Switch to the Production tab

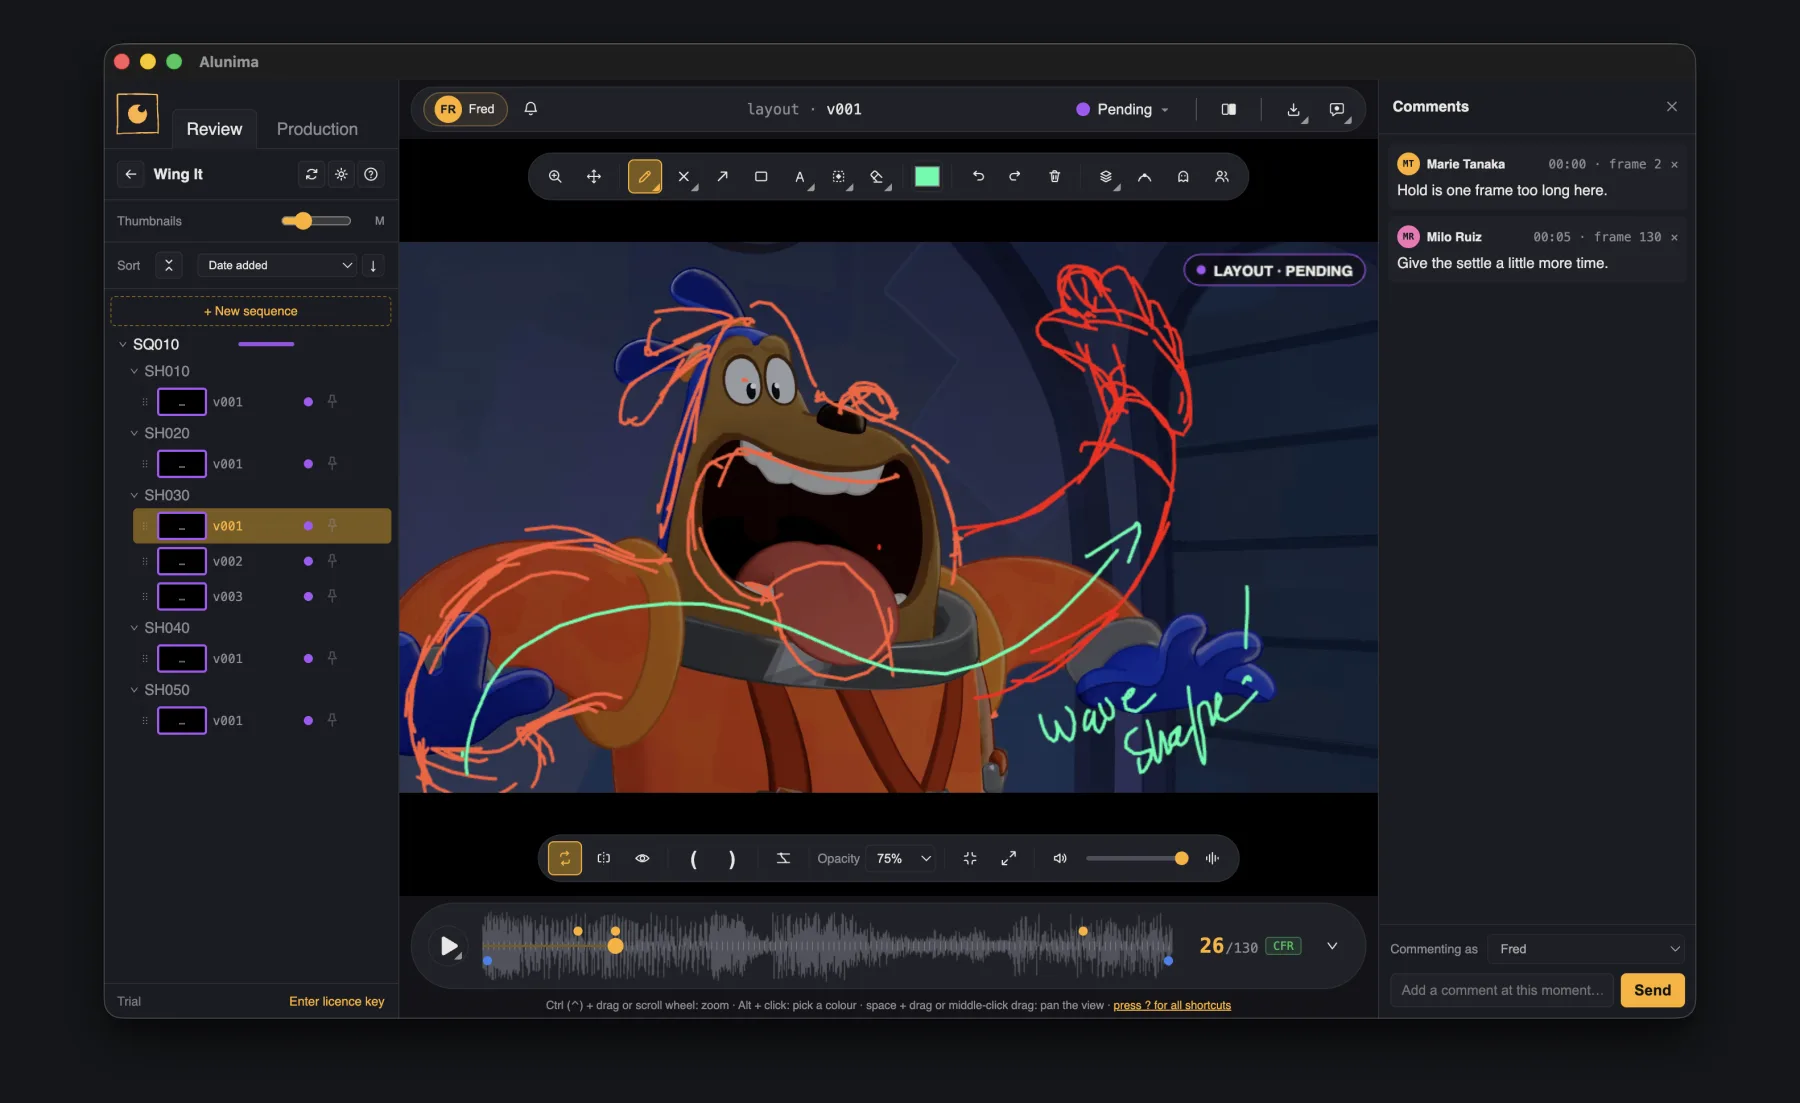pyautogui.click(x=317, y=129)
